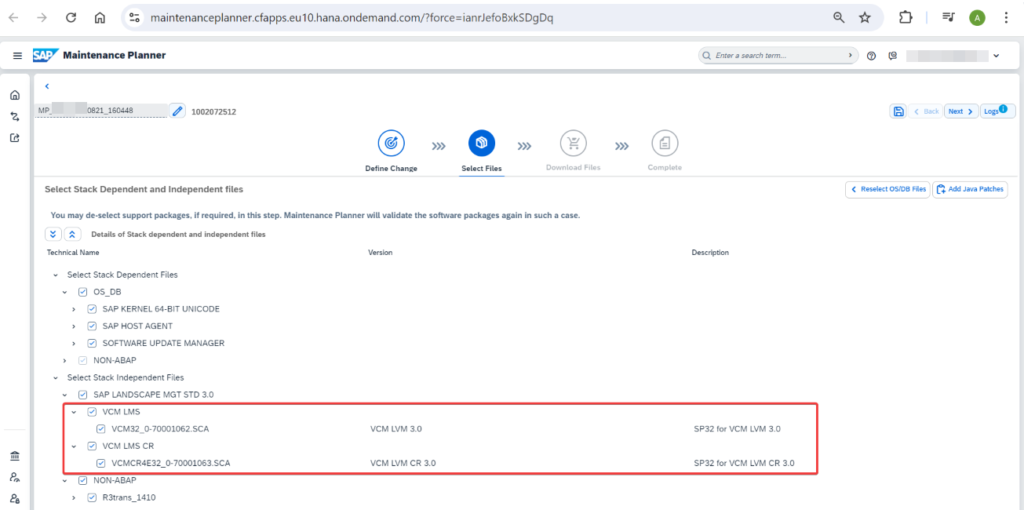The image size is (1024, 510).
Task: Toggle the VCM LMS CR checkbox
Action: tap(92, 446)
